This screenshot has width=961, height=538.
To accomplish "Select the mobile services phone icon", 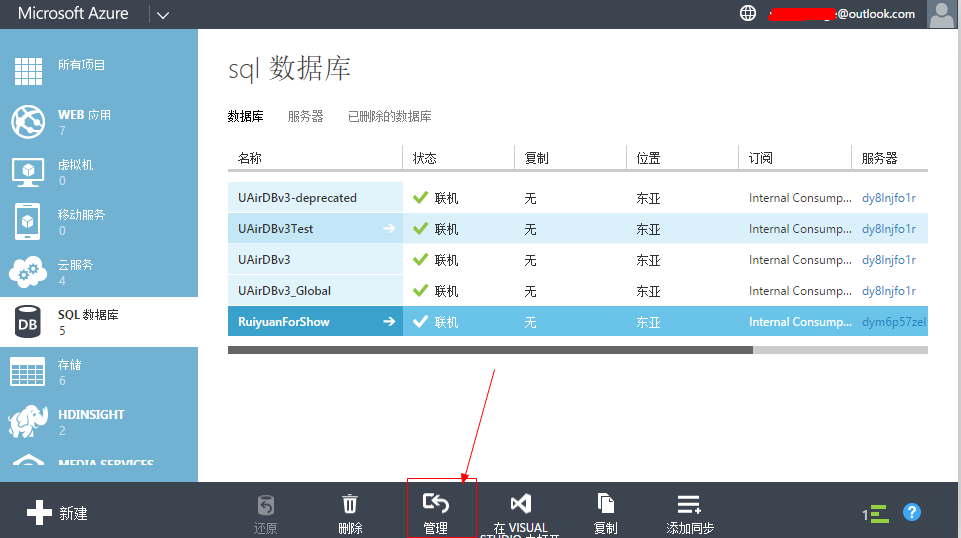I will (28, 221).
